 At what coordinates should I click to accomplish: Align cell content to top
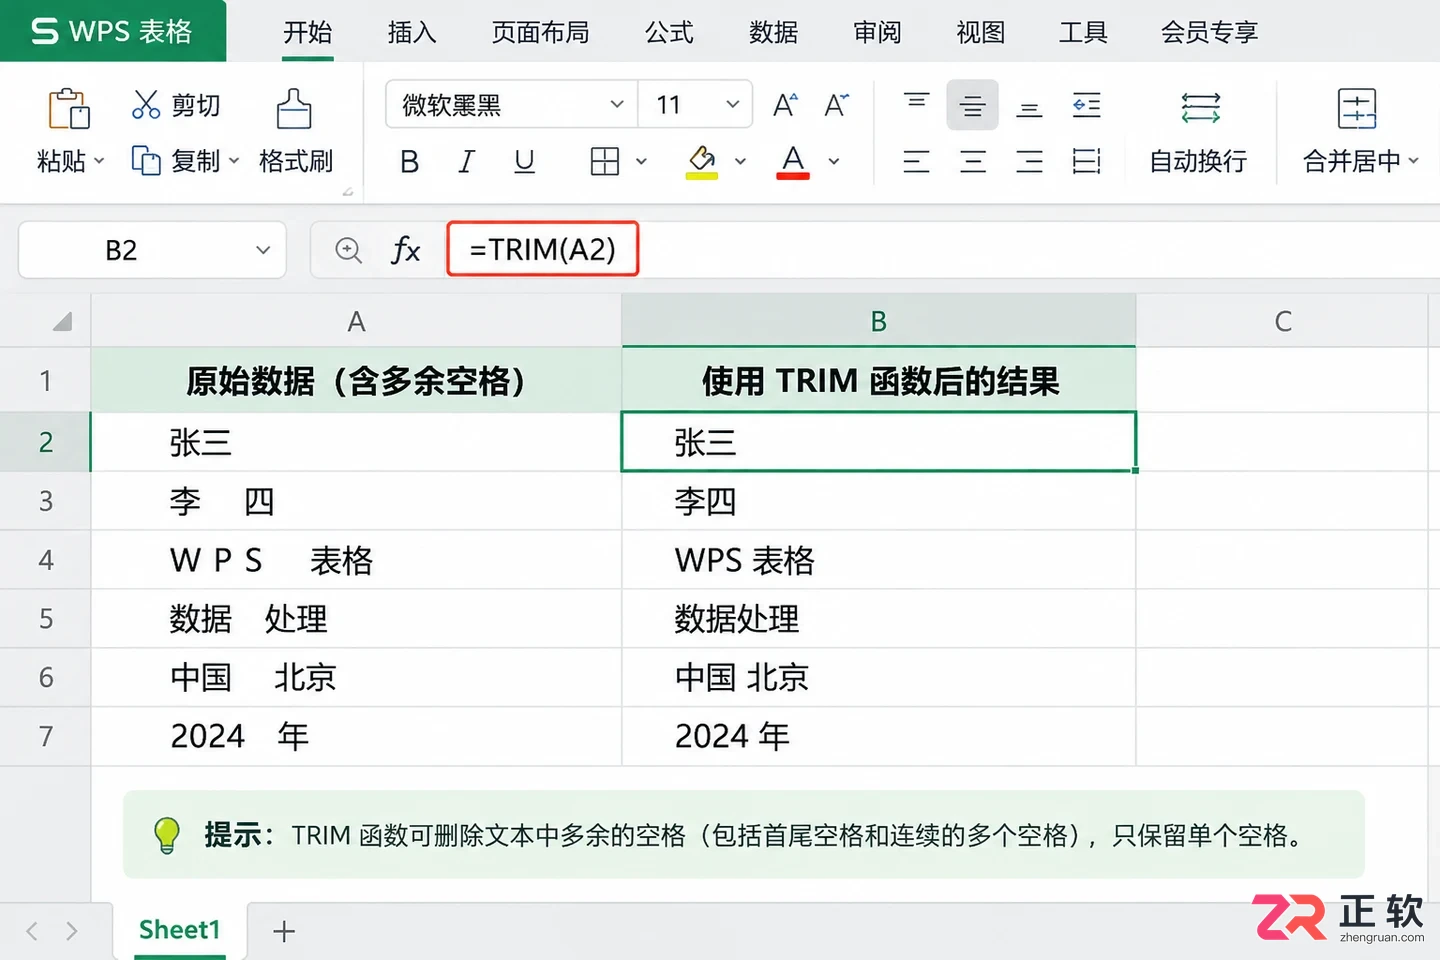click(x=916, y=104)
